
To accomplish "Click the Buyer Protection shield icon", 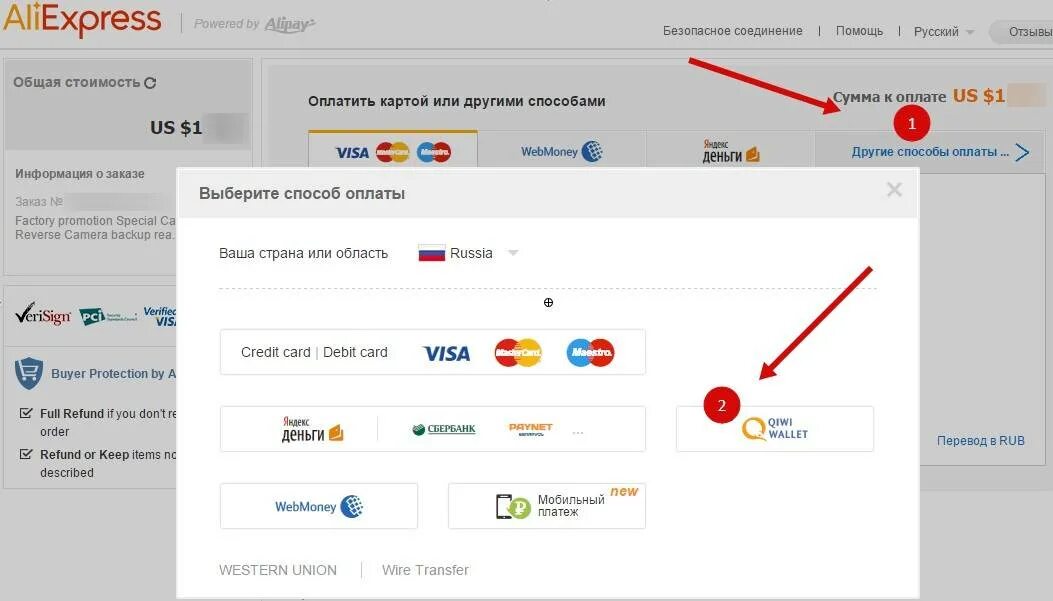I will (x=29, y=373).
